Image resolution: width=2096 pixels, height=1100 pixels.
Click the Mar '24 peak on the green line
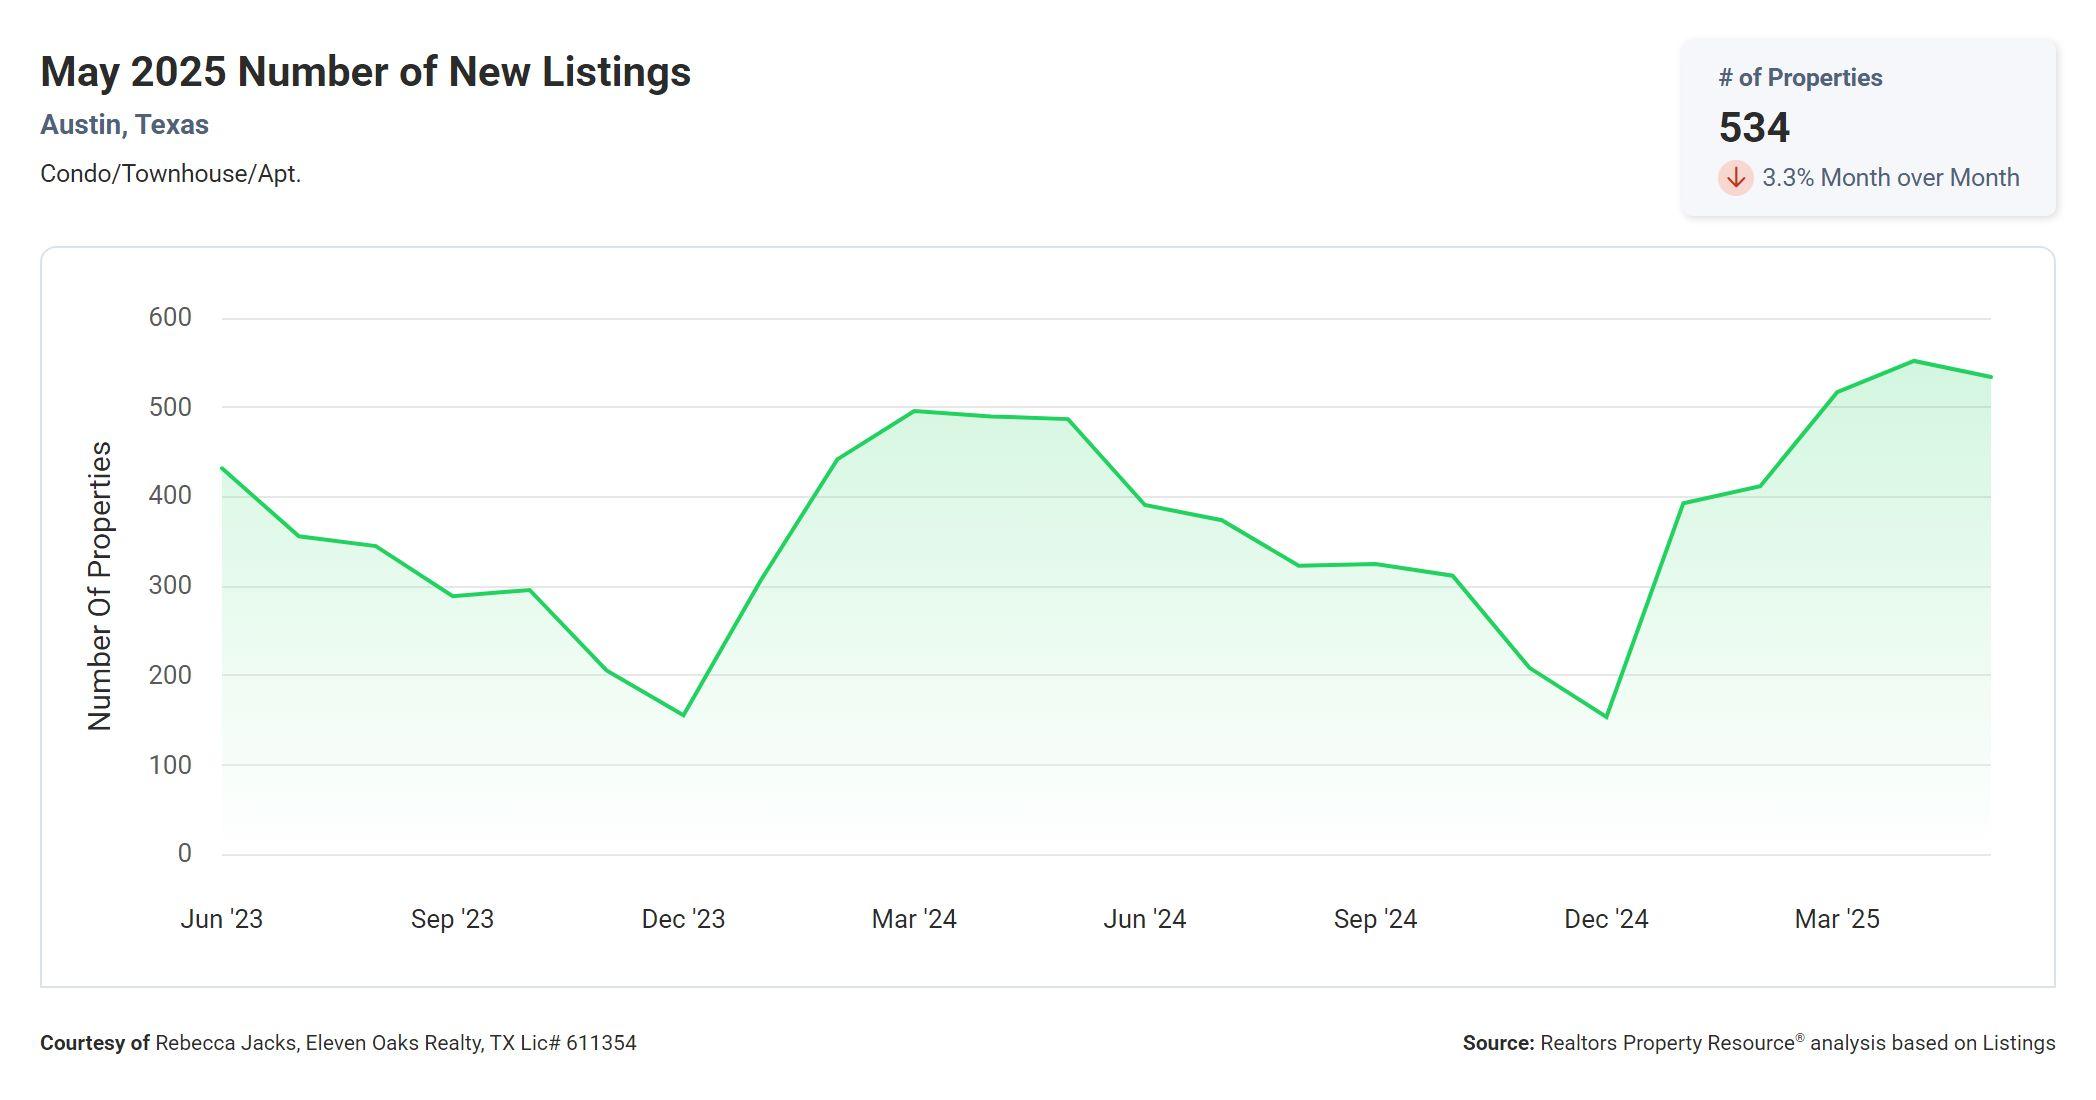[914, 411]
